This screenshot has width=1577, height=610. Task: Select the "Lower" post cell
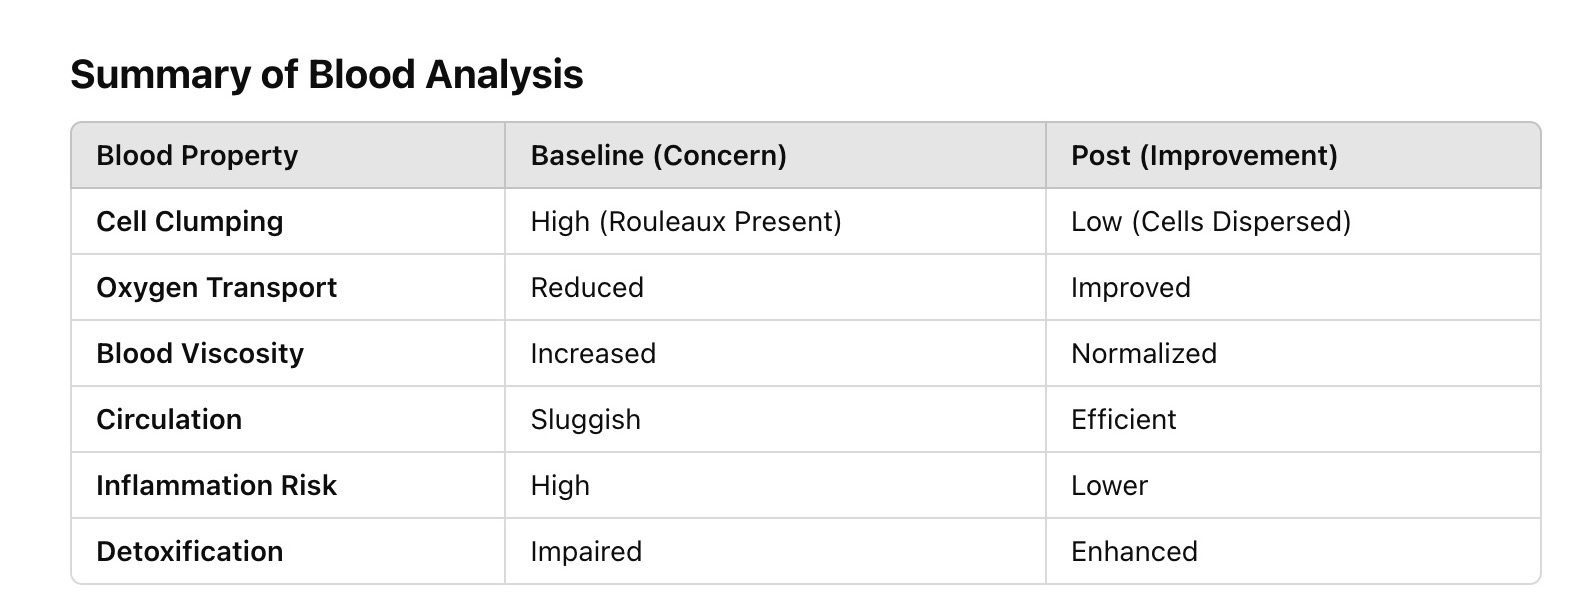pyautogui.click(x=1109, y=486)
